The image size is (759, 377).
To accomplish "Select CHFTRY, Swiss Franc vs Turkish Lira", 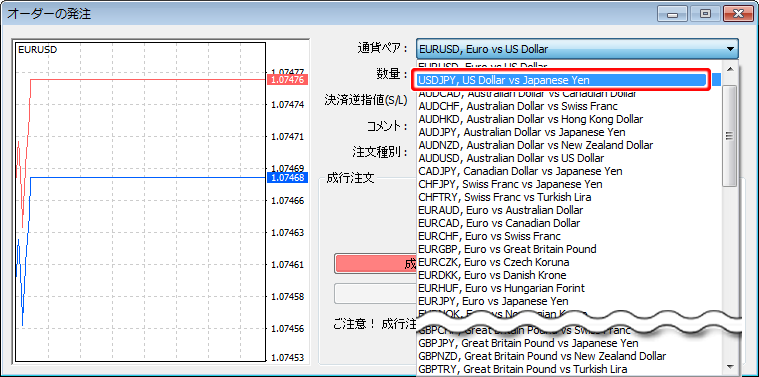I will 569,197.
